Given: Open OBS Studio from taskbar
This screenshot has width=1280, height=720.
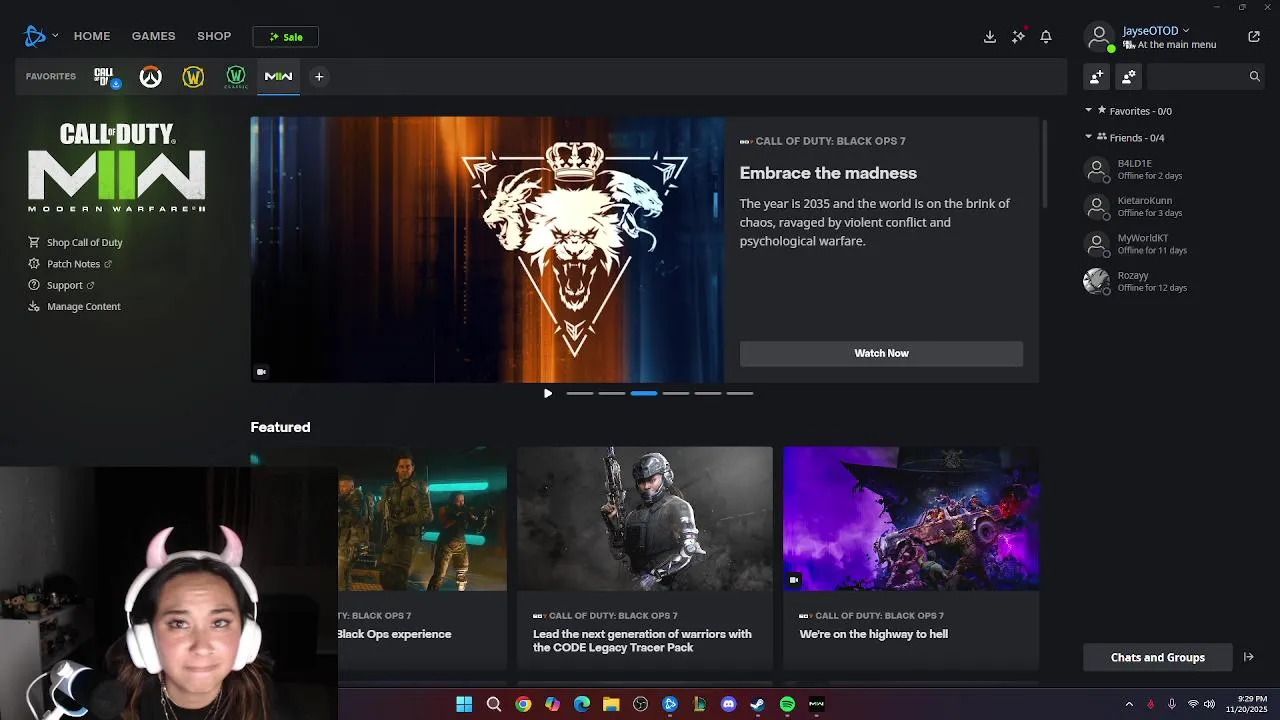Looking at the screenshot, I should [x=640, y=704].
